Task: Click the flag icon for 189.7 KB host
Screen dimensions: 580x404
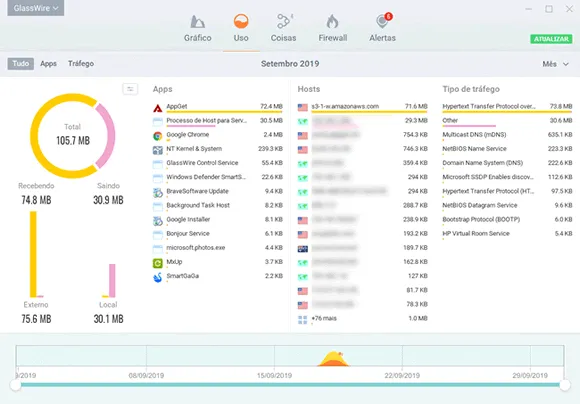Action: coord(303,249)
